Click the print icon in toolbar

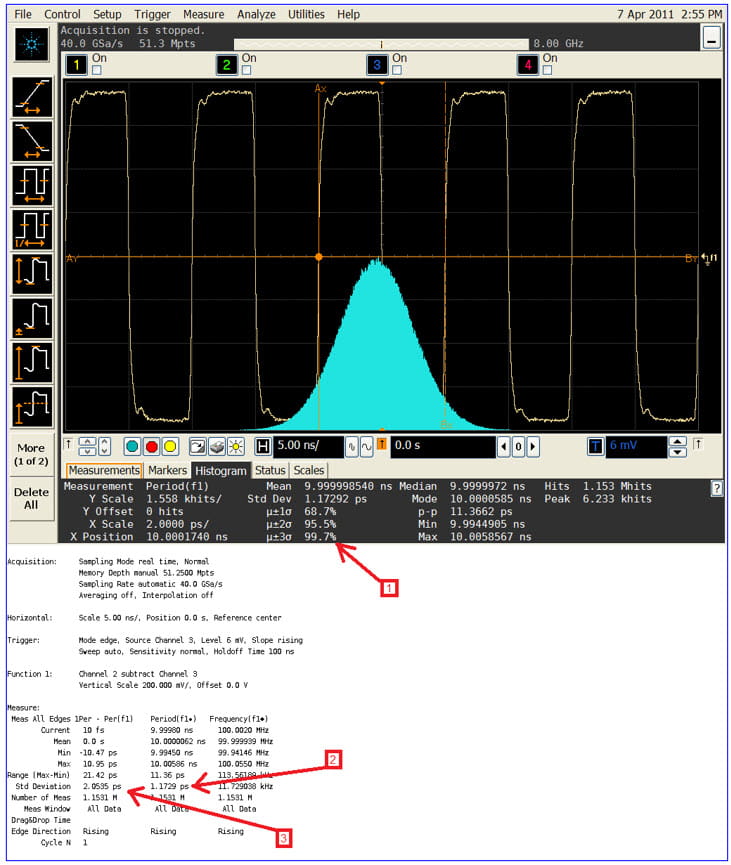[217, 446]
